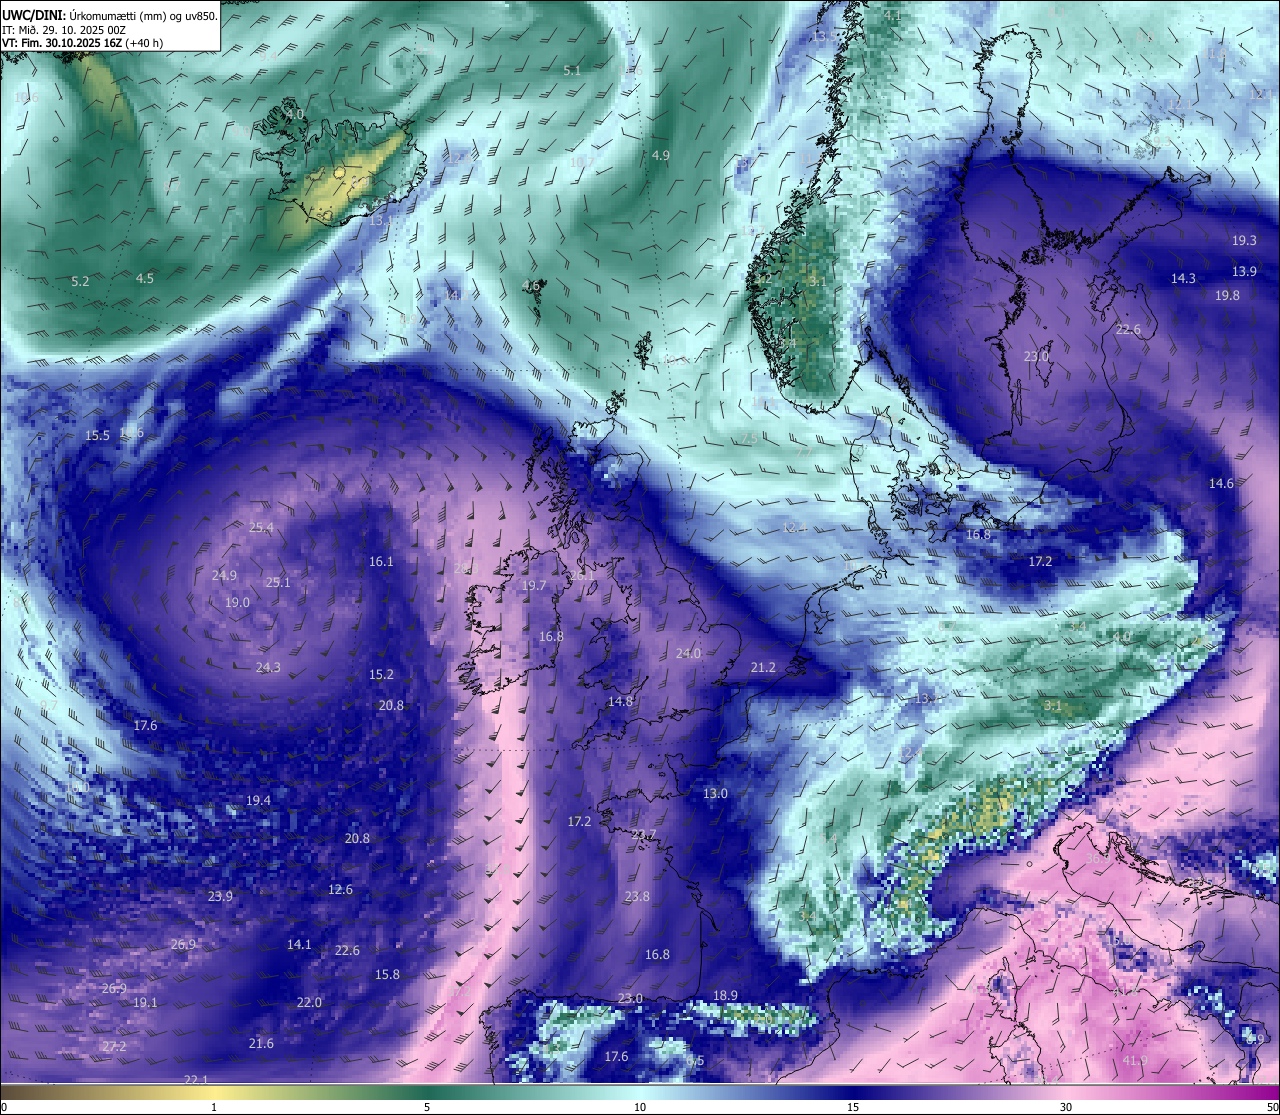Screen dimensions: 1280x1115
Task: Click the 19.0 value
Action: pos(237,603)
